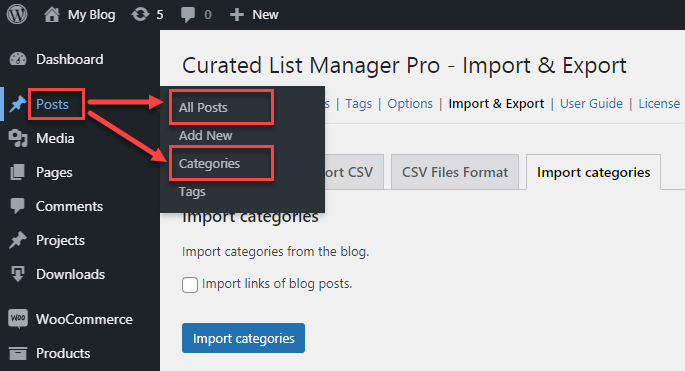
Task: Open the My Blog home icon
Action: coord(52,14)
